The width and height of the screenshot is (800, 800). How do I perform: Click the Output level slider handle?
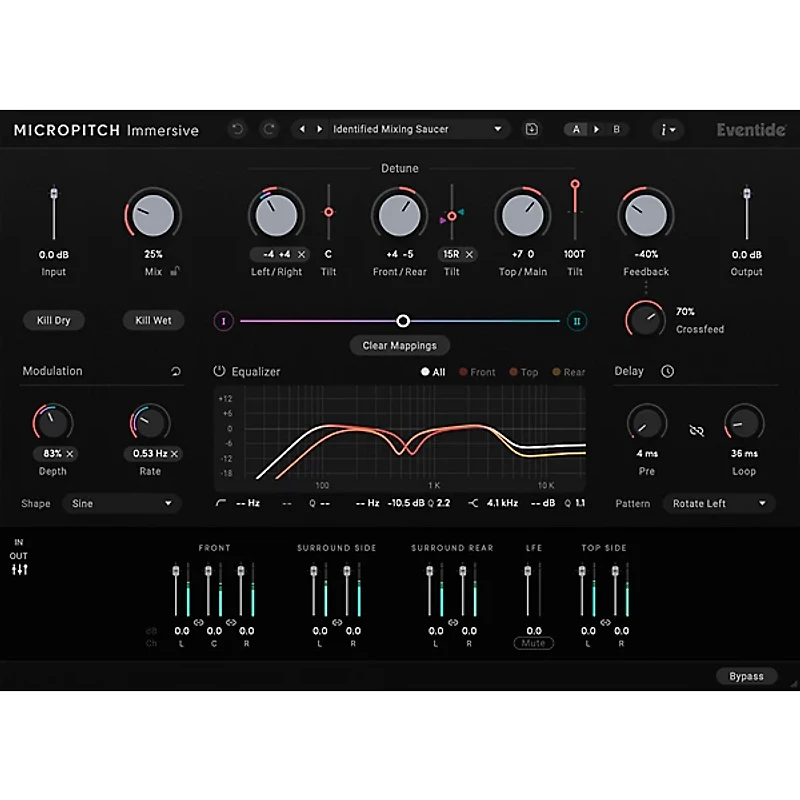[x=746, y=193]
